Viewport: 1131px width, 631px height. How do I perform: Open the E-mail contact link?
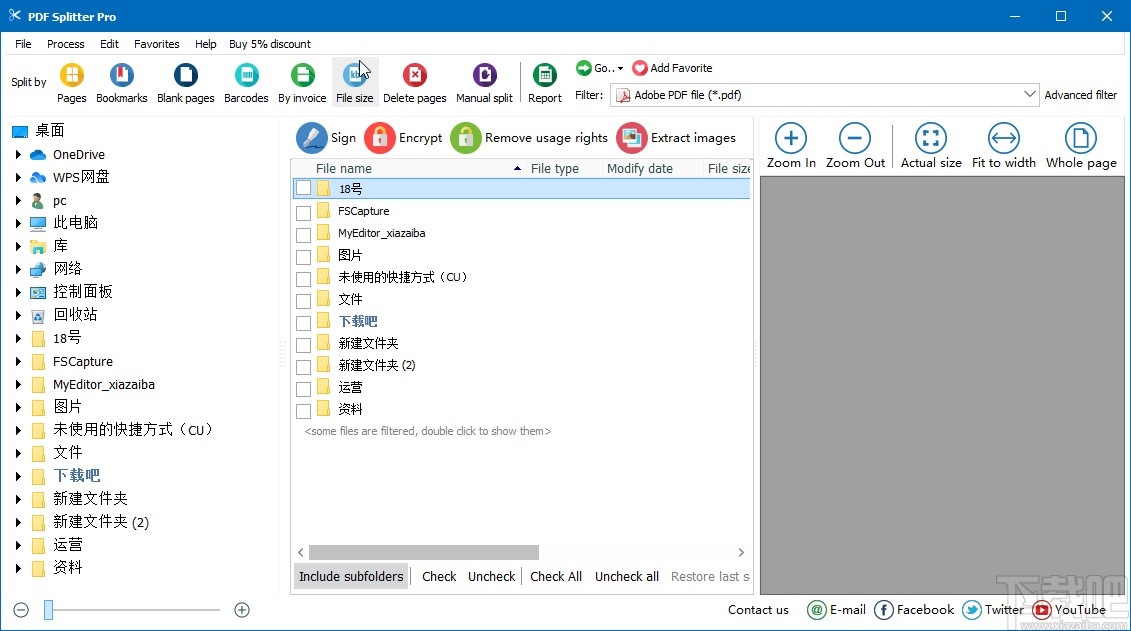point(837,610)
